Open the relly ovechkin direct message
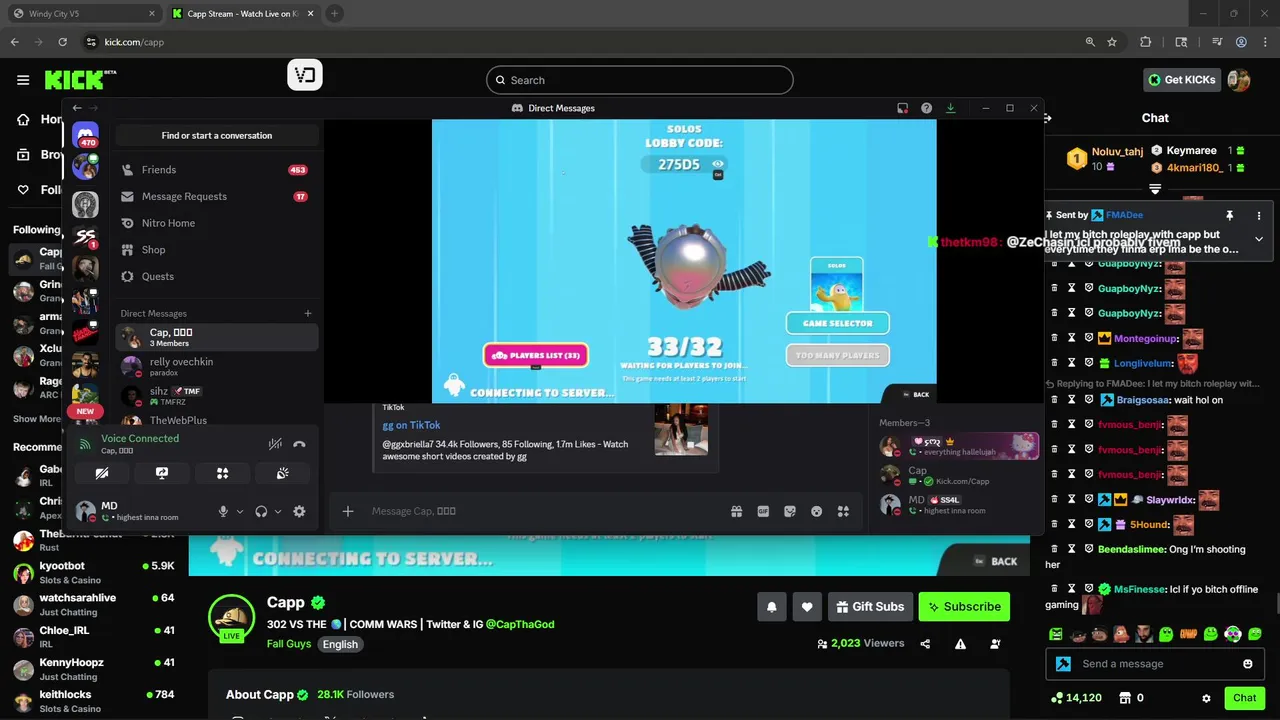 [217, 366]
